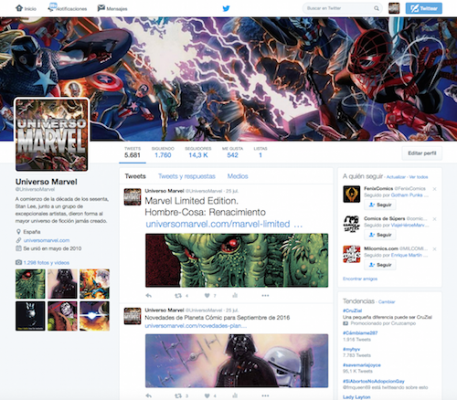Open more options on Novedades Planeta Cómic tweet
The width and height of the screenshot is (457, 400).
click(265, 396)
